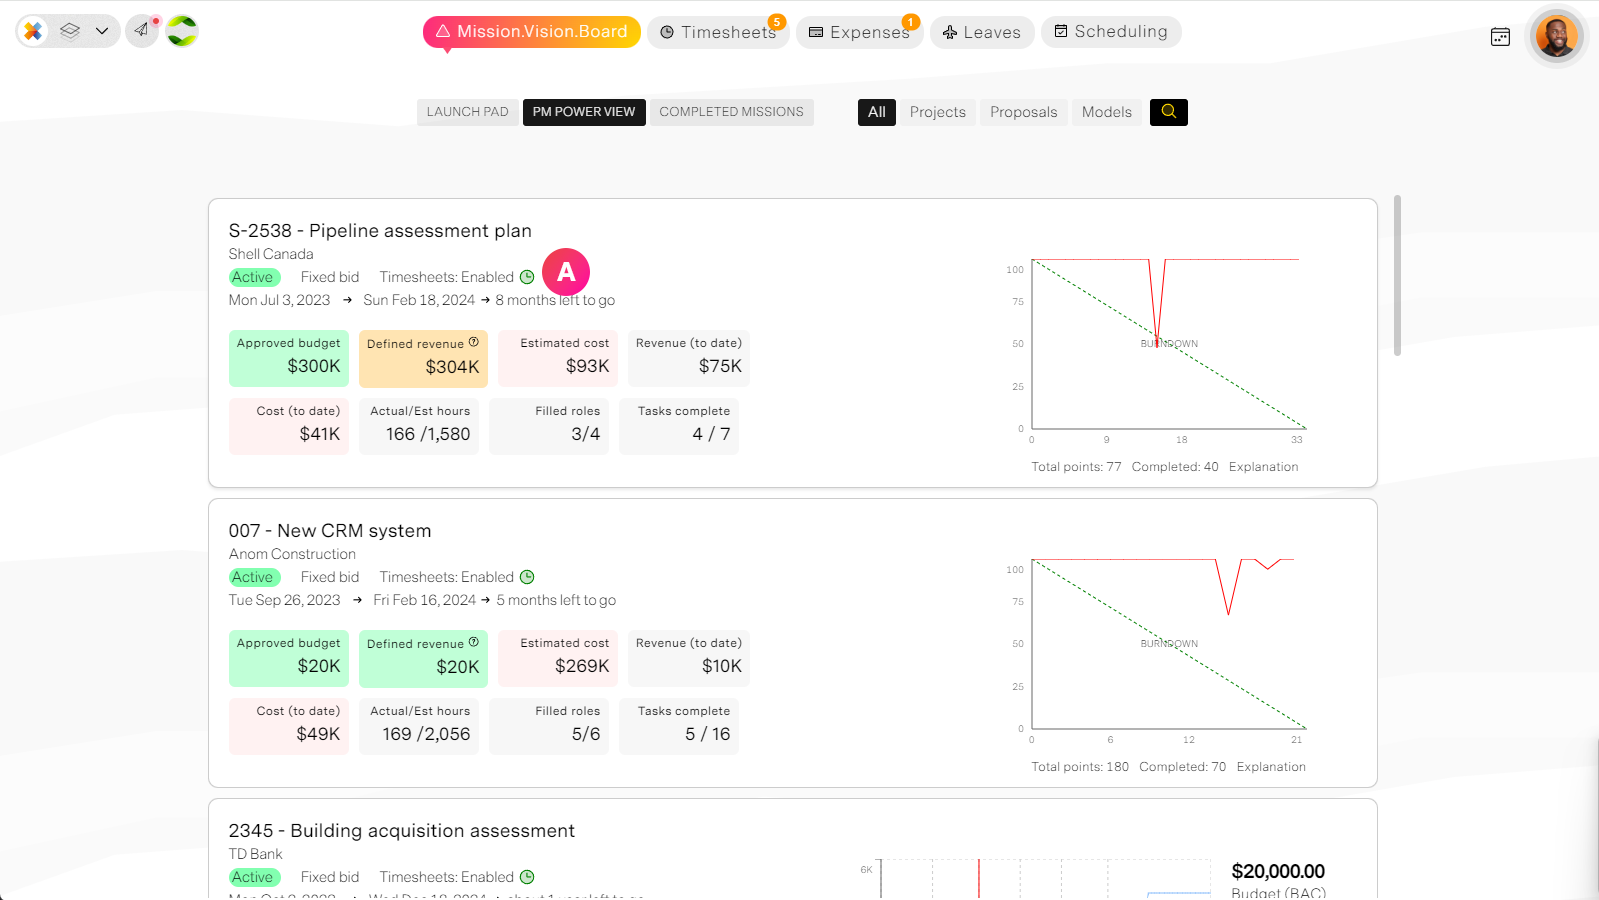
Task: Click the vertical scrollbar of the mission list
Action: (1397, 275)
